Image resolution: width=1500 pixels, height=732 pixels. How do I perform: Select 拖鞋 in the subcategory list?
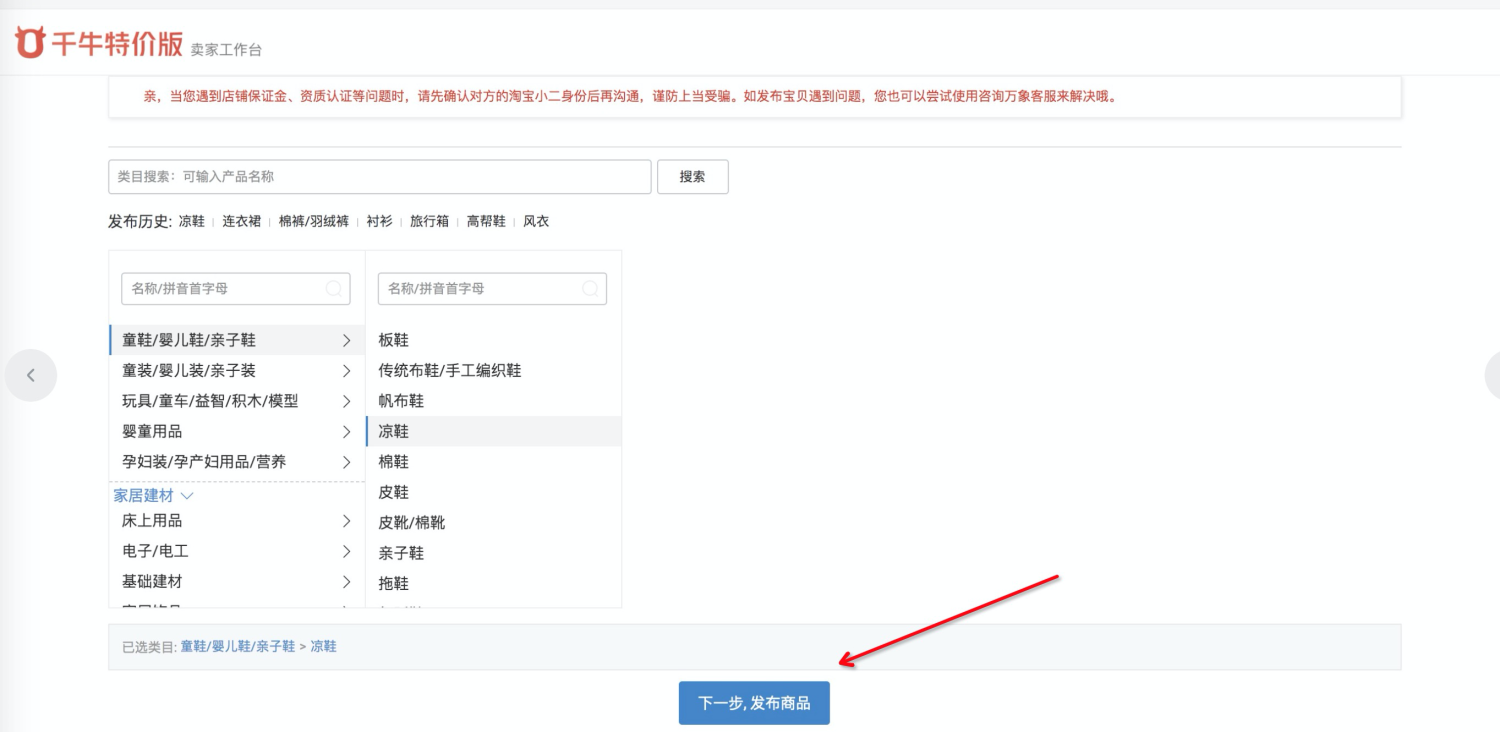(393, 583)
